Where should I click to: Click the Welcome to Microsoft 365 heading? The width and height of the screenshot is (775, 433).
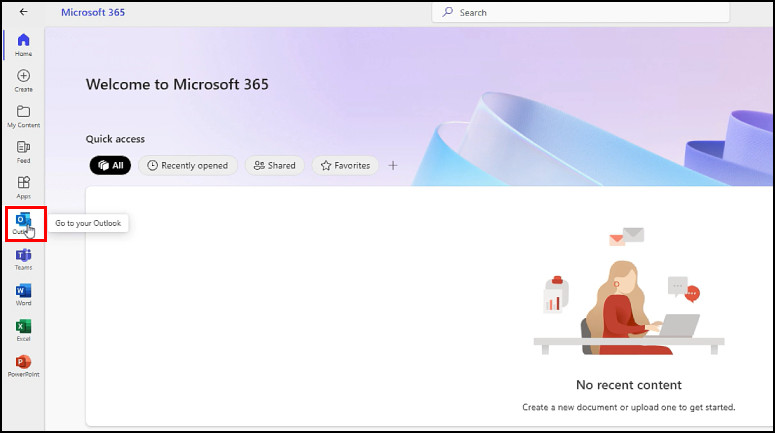177,85
